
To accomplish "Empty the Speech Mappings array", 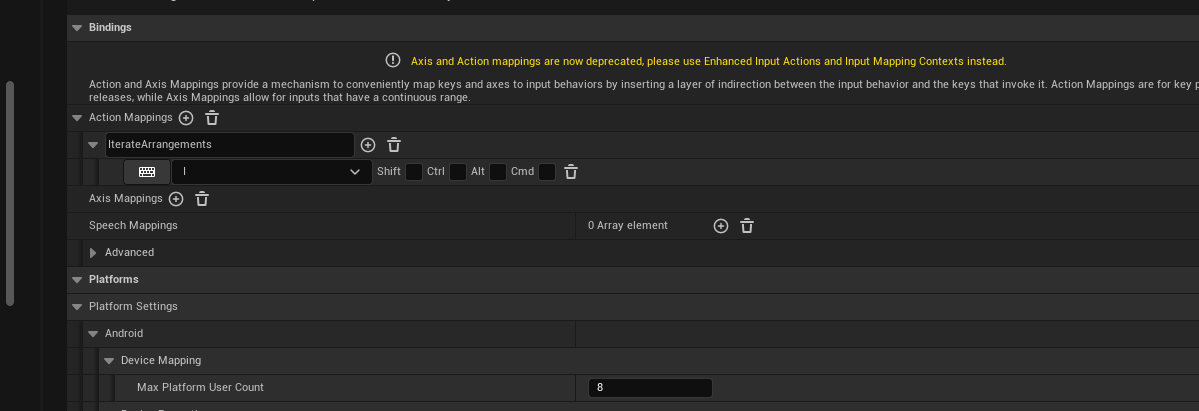I will click(x=746, y=226).
